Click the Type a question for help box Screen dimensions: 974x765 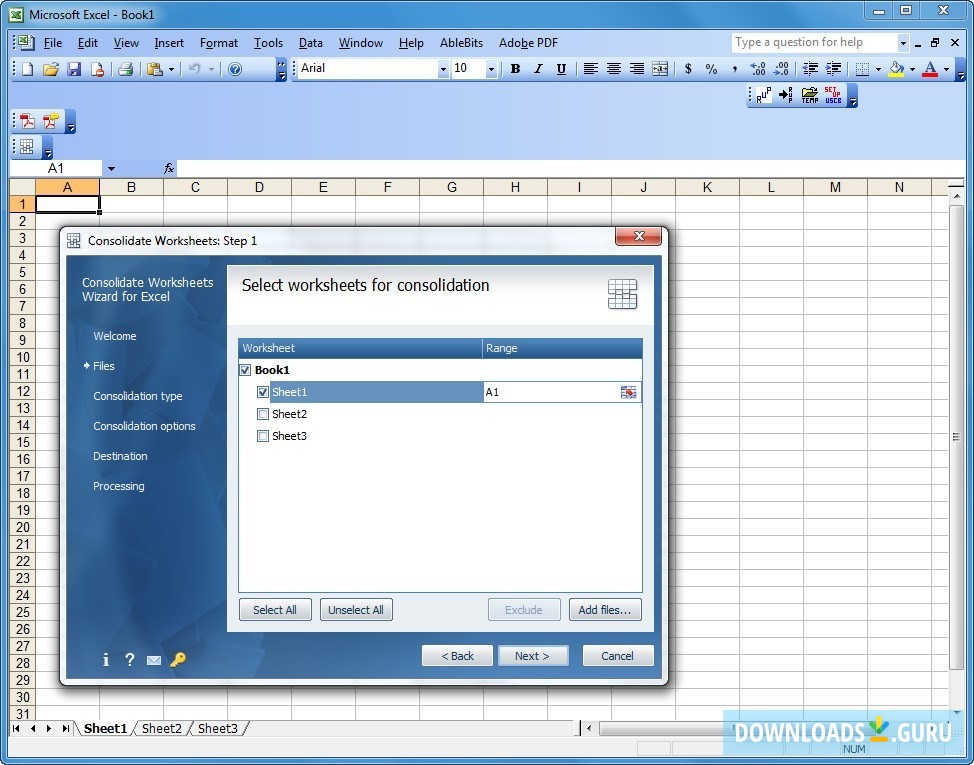[x=814, y=42]
